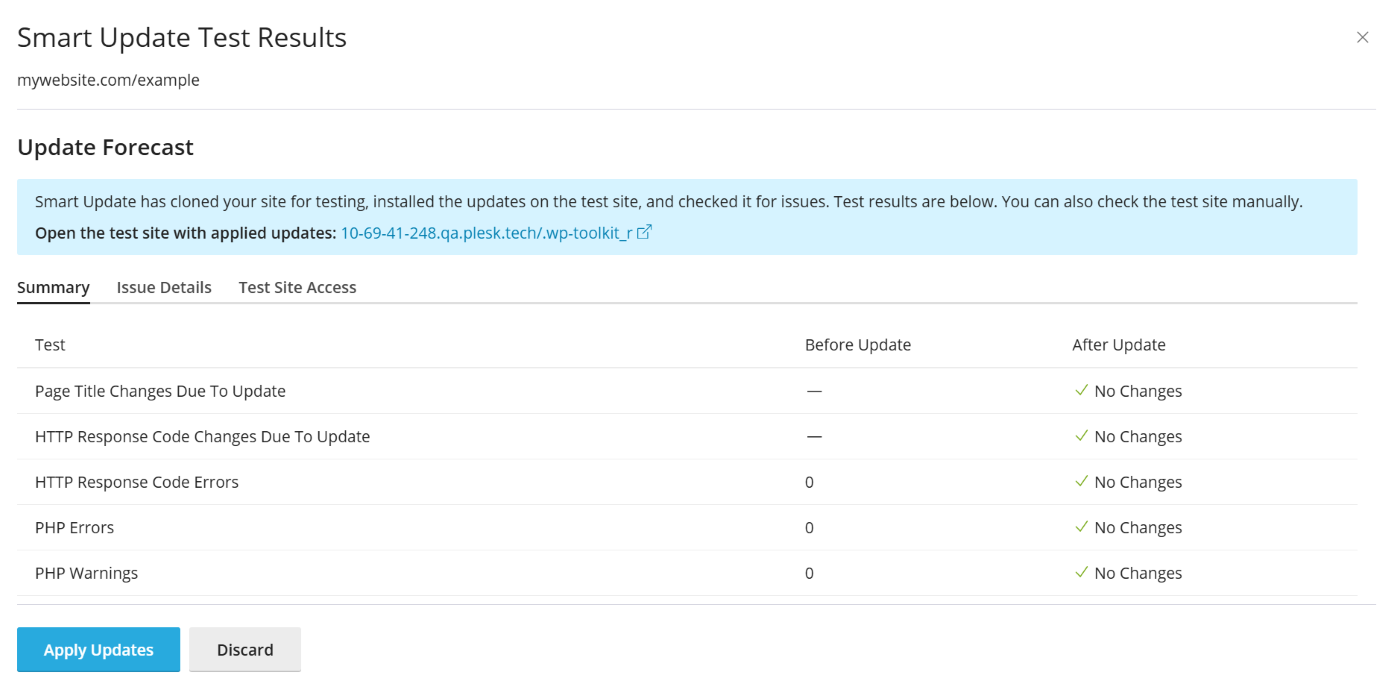Click the green checkmark in PHP Warnings row

tap(1081, 573)
